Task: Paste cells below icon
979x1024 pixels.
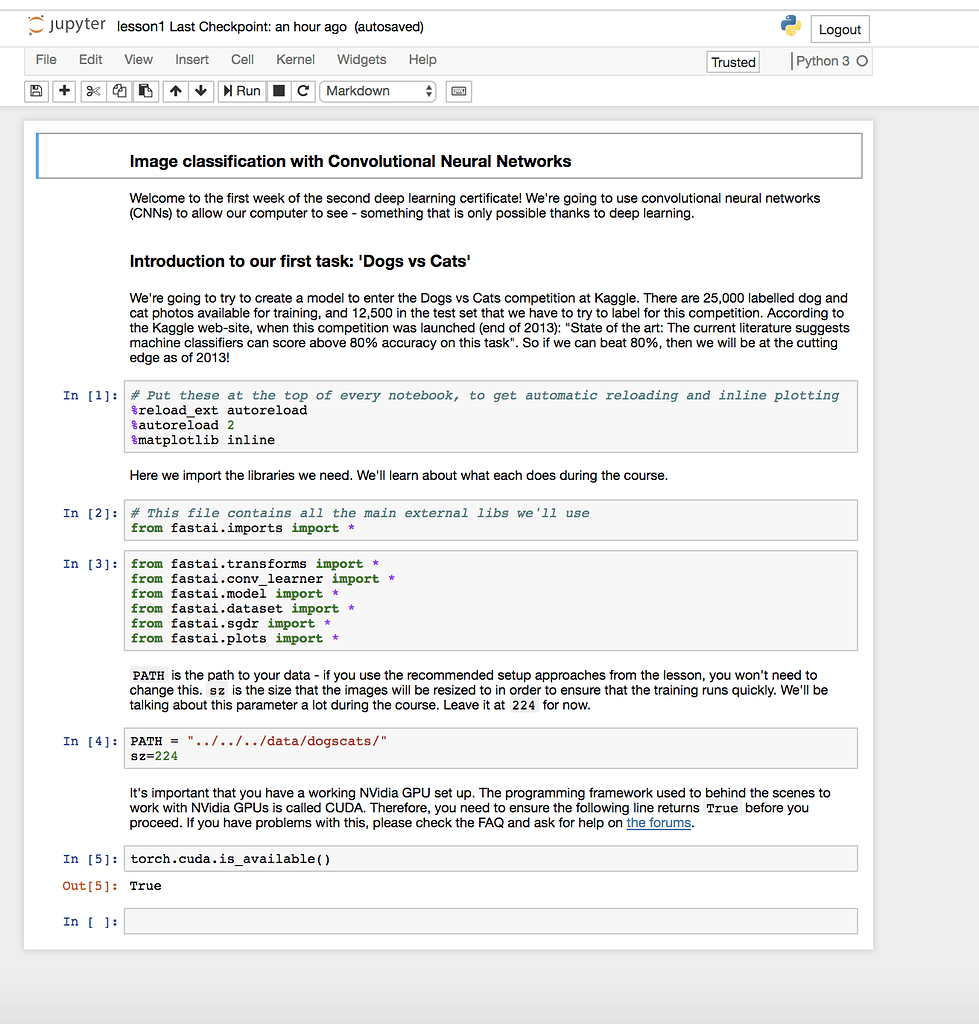Action: 145,91
